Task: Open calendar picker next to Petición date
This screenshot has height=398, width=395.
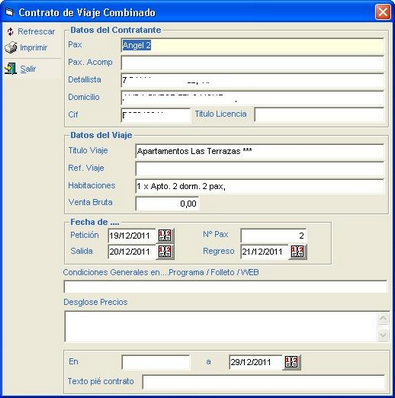Action: [165, 236]
